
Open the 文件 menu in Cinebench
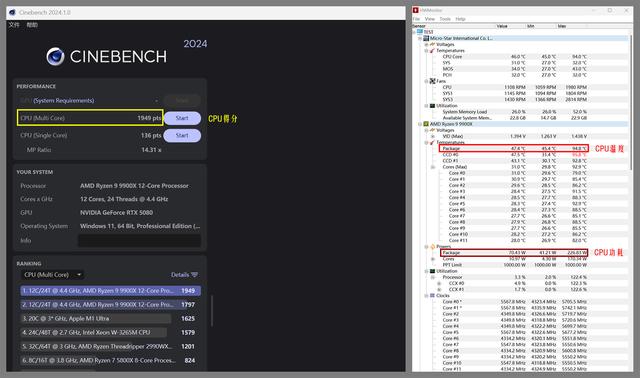click(14, 25)
